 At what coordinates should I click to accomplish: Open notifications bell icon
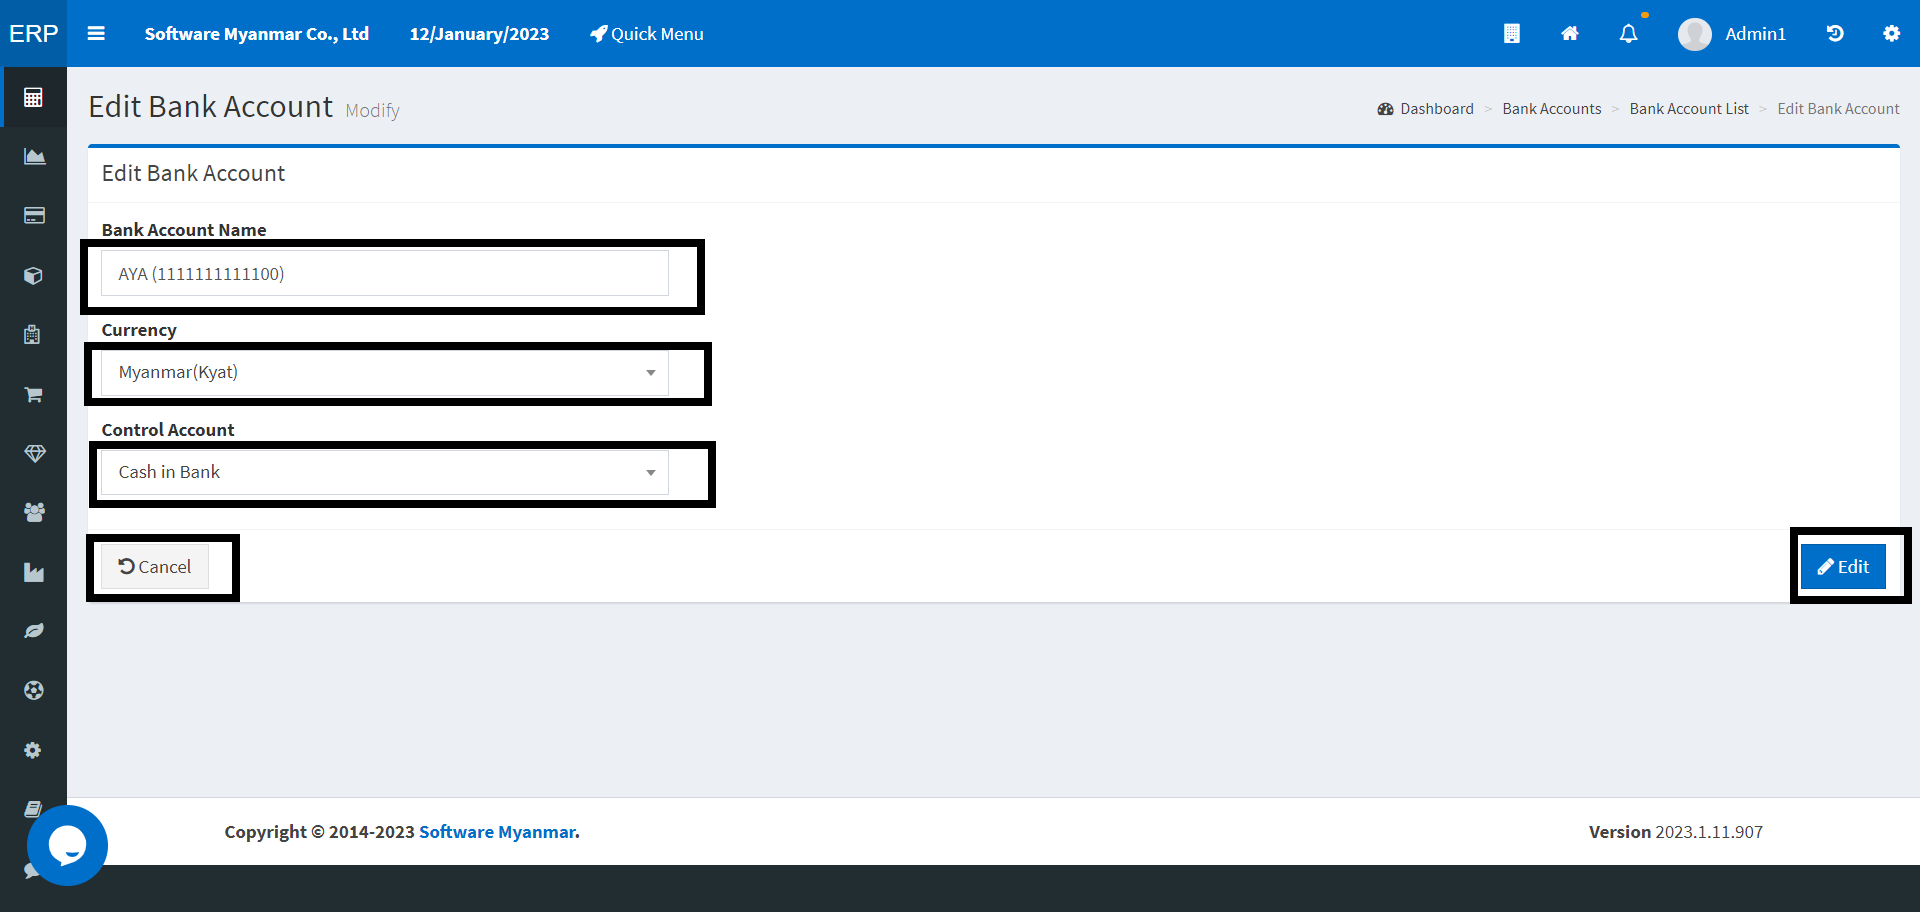click(x=1629, y=33)
